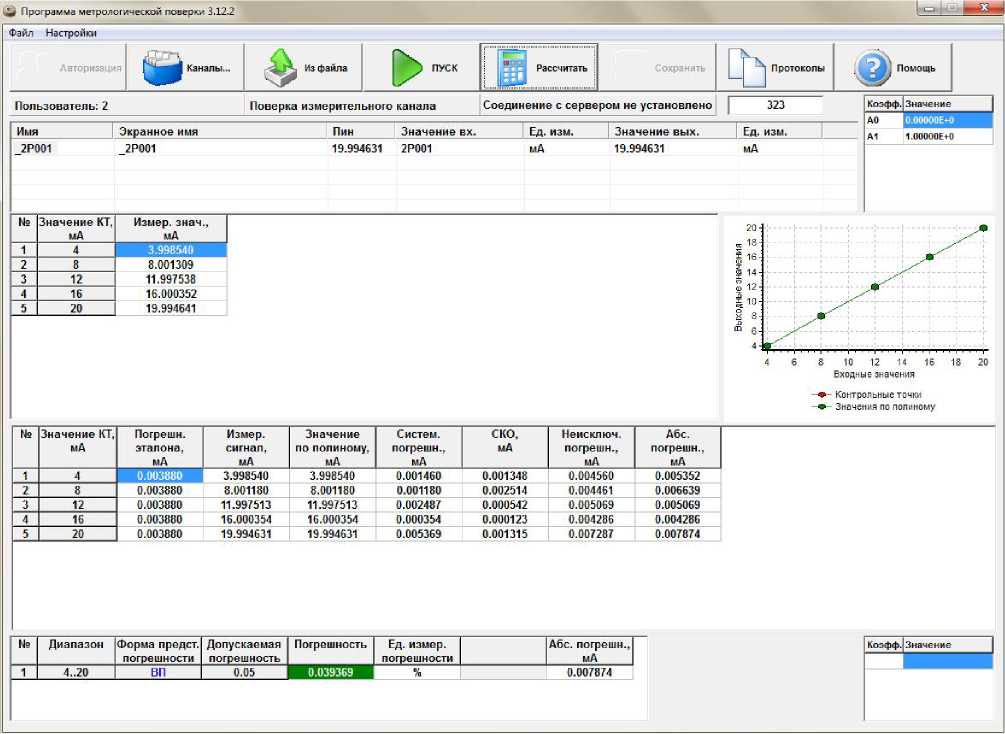Click measured value 3.998540 cell
The height and width of the screenshot is (734, 1005).
pos(171,250)
